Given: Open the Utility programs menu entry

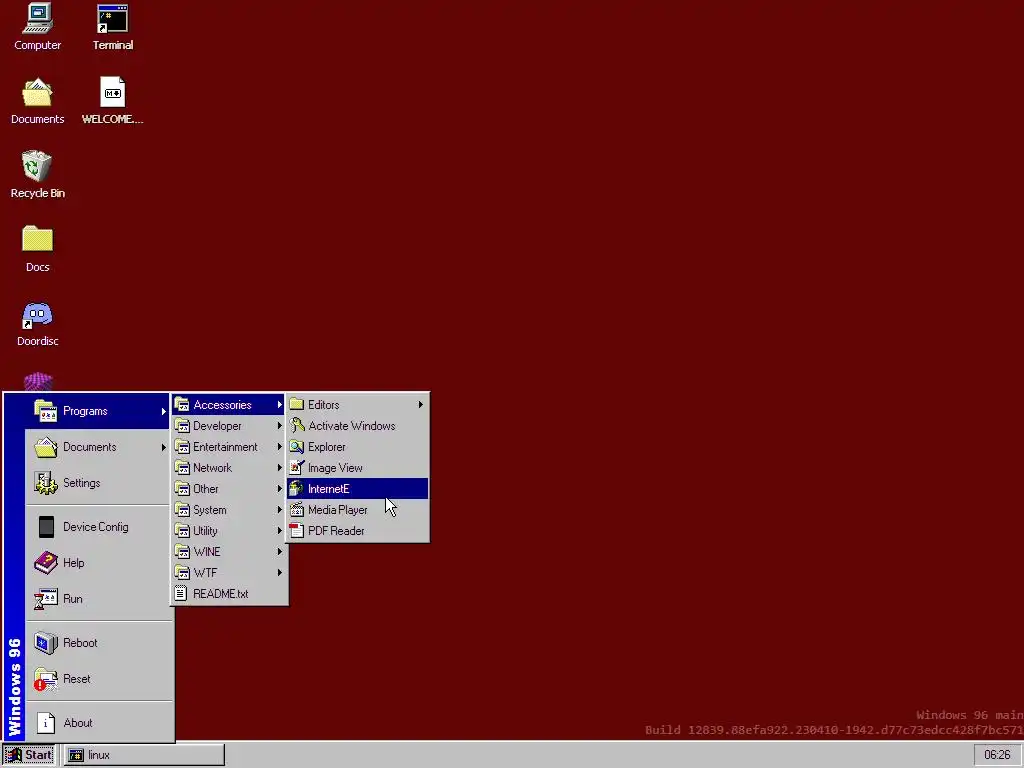Looking at the screenshot, I should 228,531.
